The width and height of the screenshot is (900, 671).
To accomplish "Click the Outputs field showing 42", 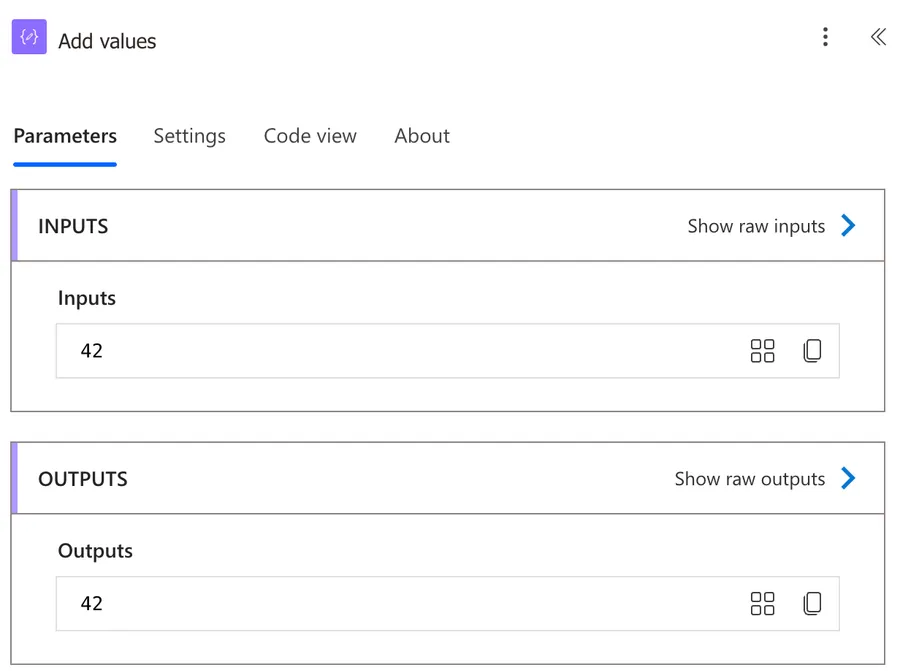I will point(400,604).
